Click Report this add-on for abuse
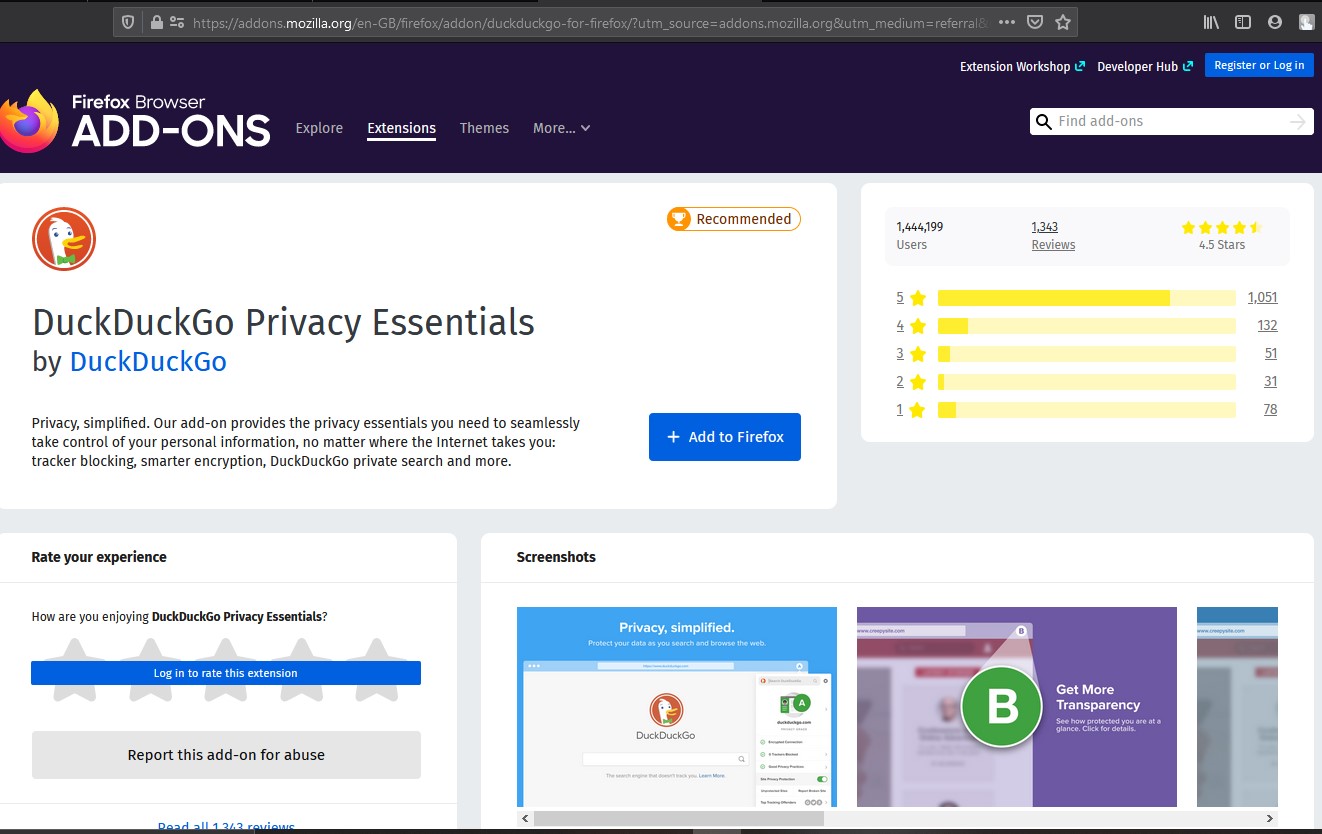The width and height of the screenshot is (1322, 834). click(226, 755)
